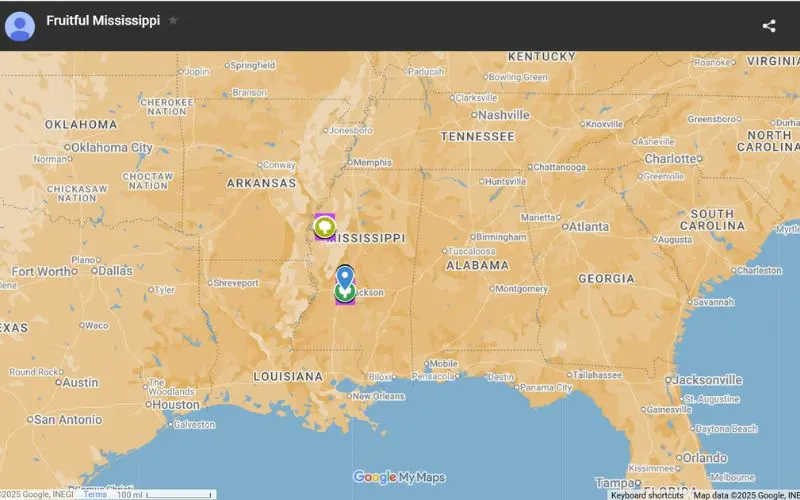Viewport: 800px width, 500px height.
Task: Click the Nashville city label
Action: pyautogui.click(x=503, y=115)
